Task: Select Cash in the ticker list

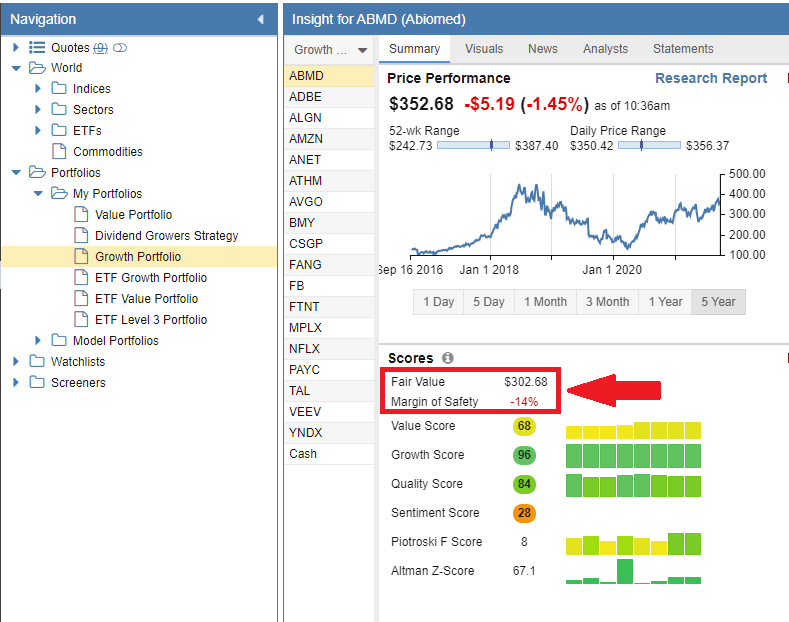Action: point(330,454)
